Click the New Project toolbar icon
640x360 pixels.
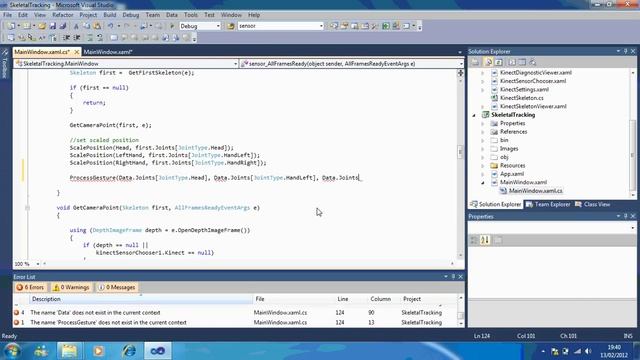pyautogui.click(x=11, y=26)
